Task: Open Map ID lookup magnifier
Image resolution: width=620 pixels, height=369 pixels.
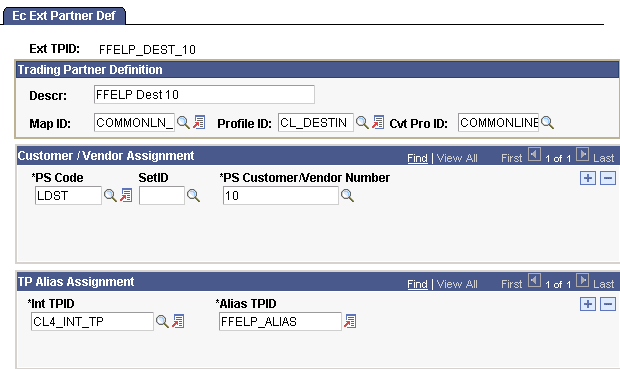Action: (183, 122)
